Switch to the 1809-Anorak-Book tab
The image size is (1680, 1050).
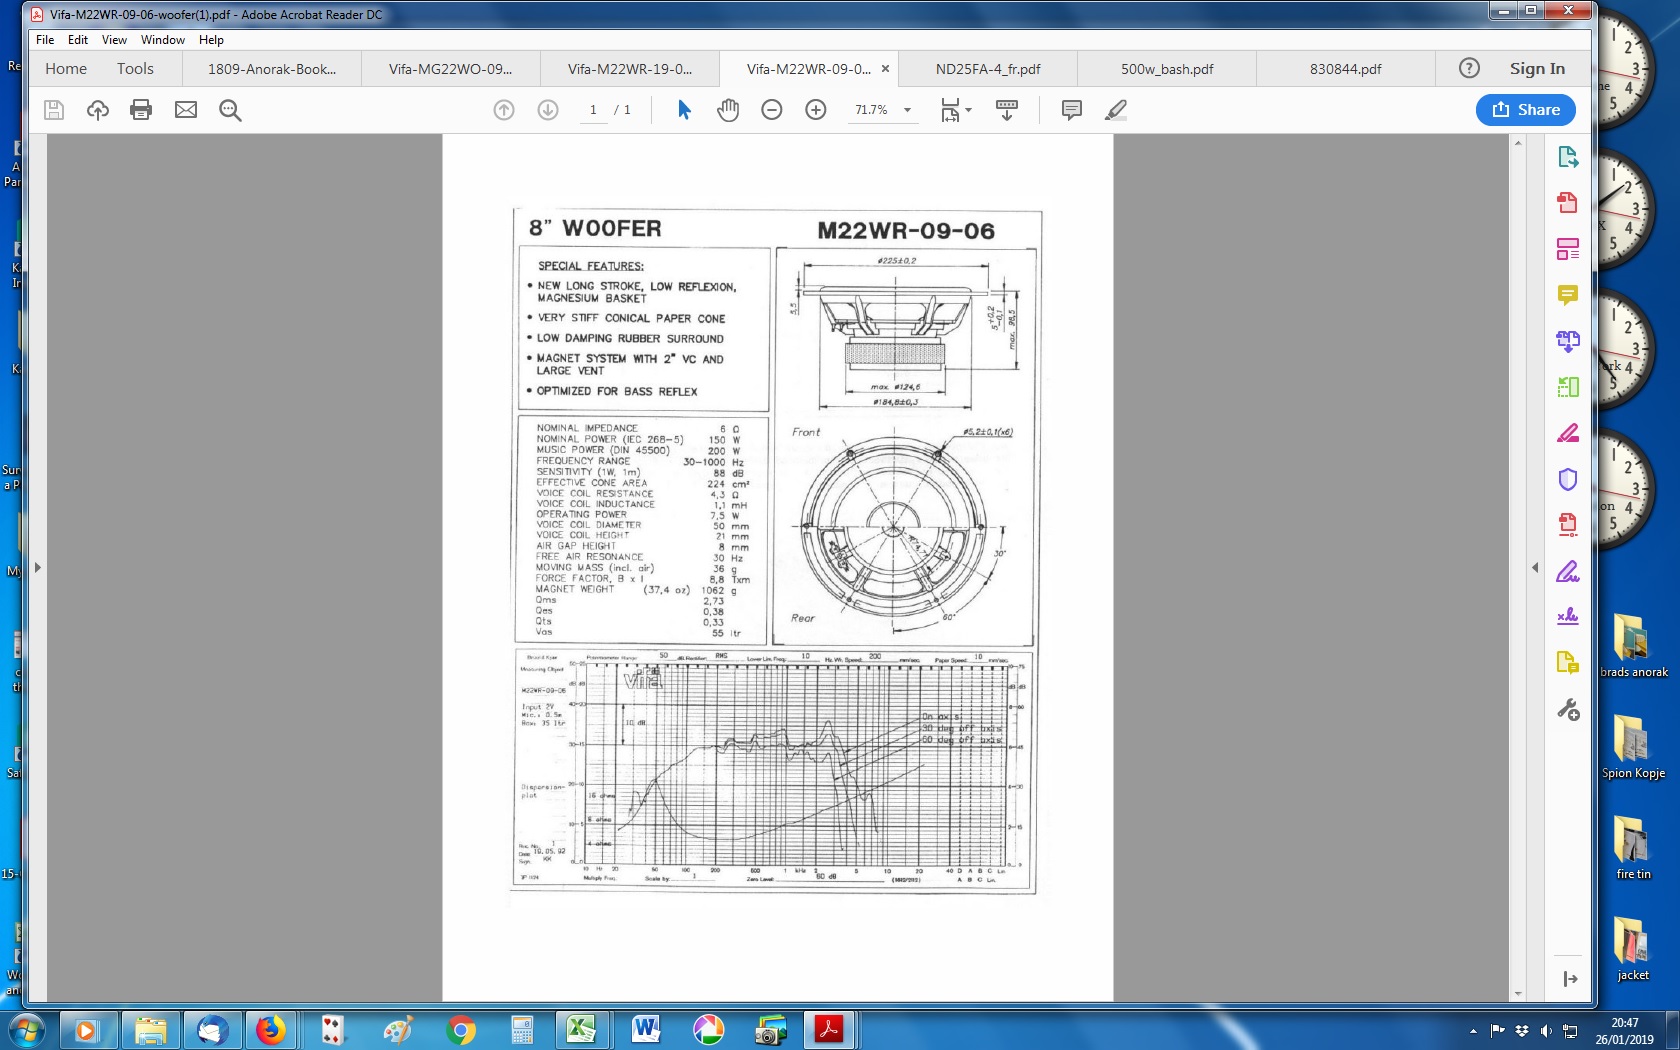pos(272,69)
